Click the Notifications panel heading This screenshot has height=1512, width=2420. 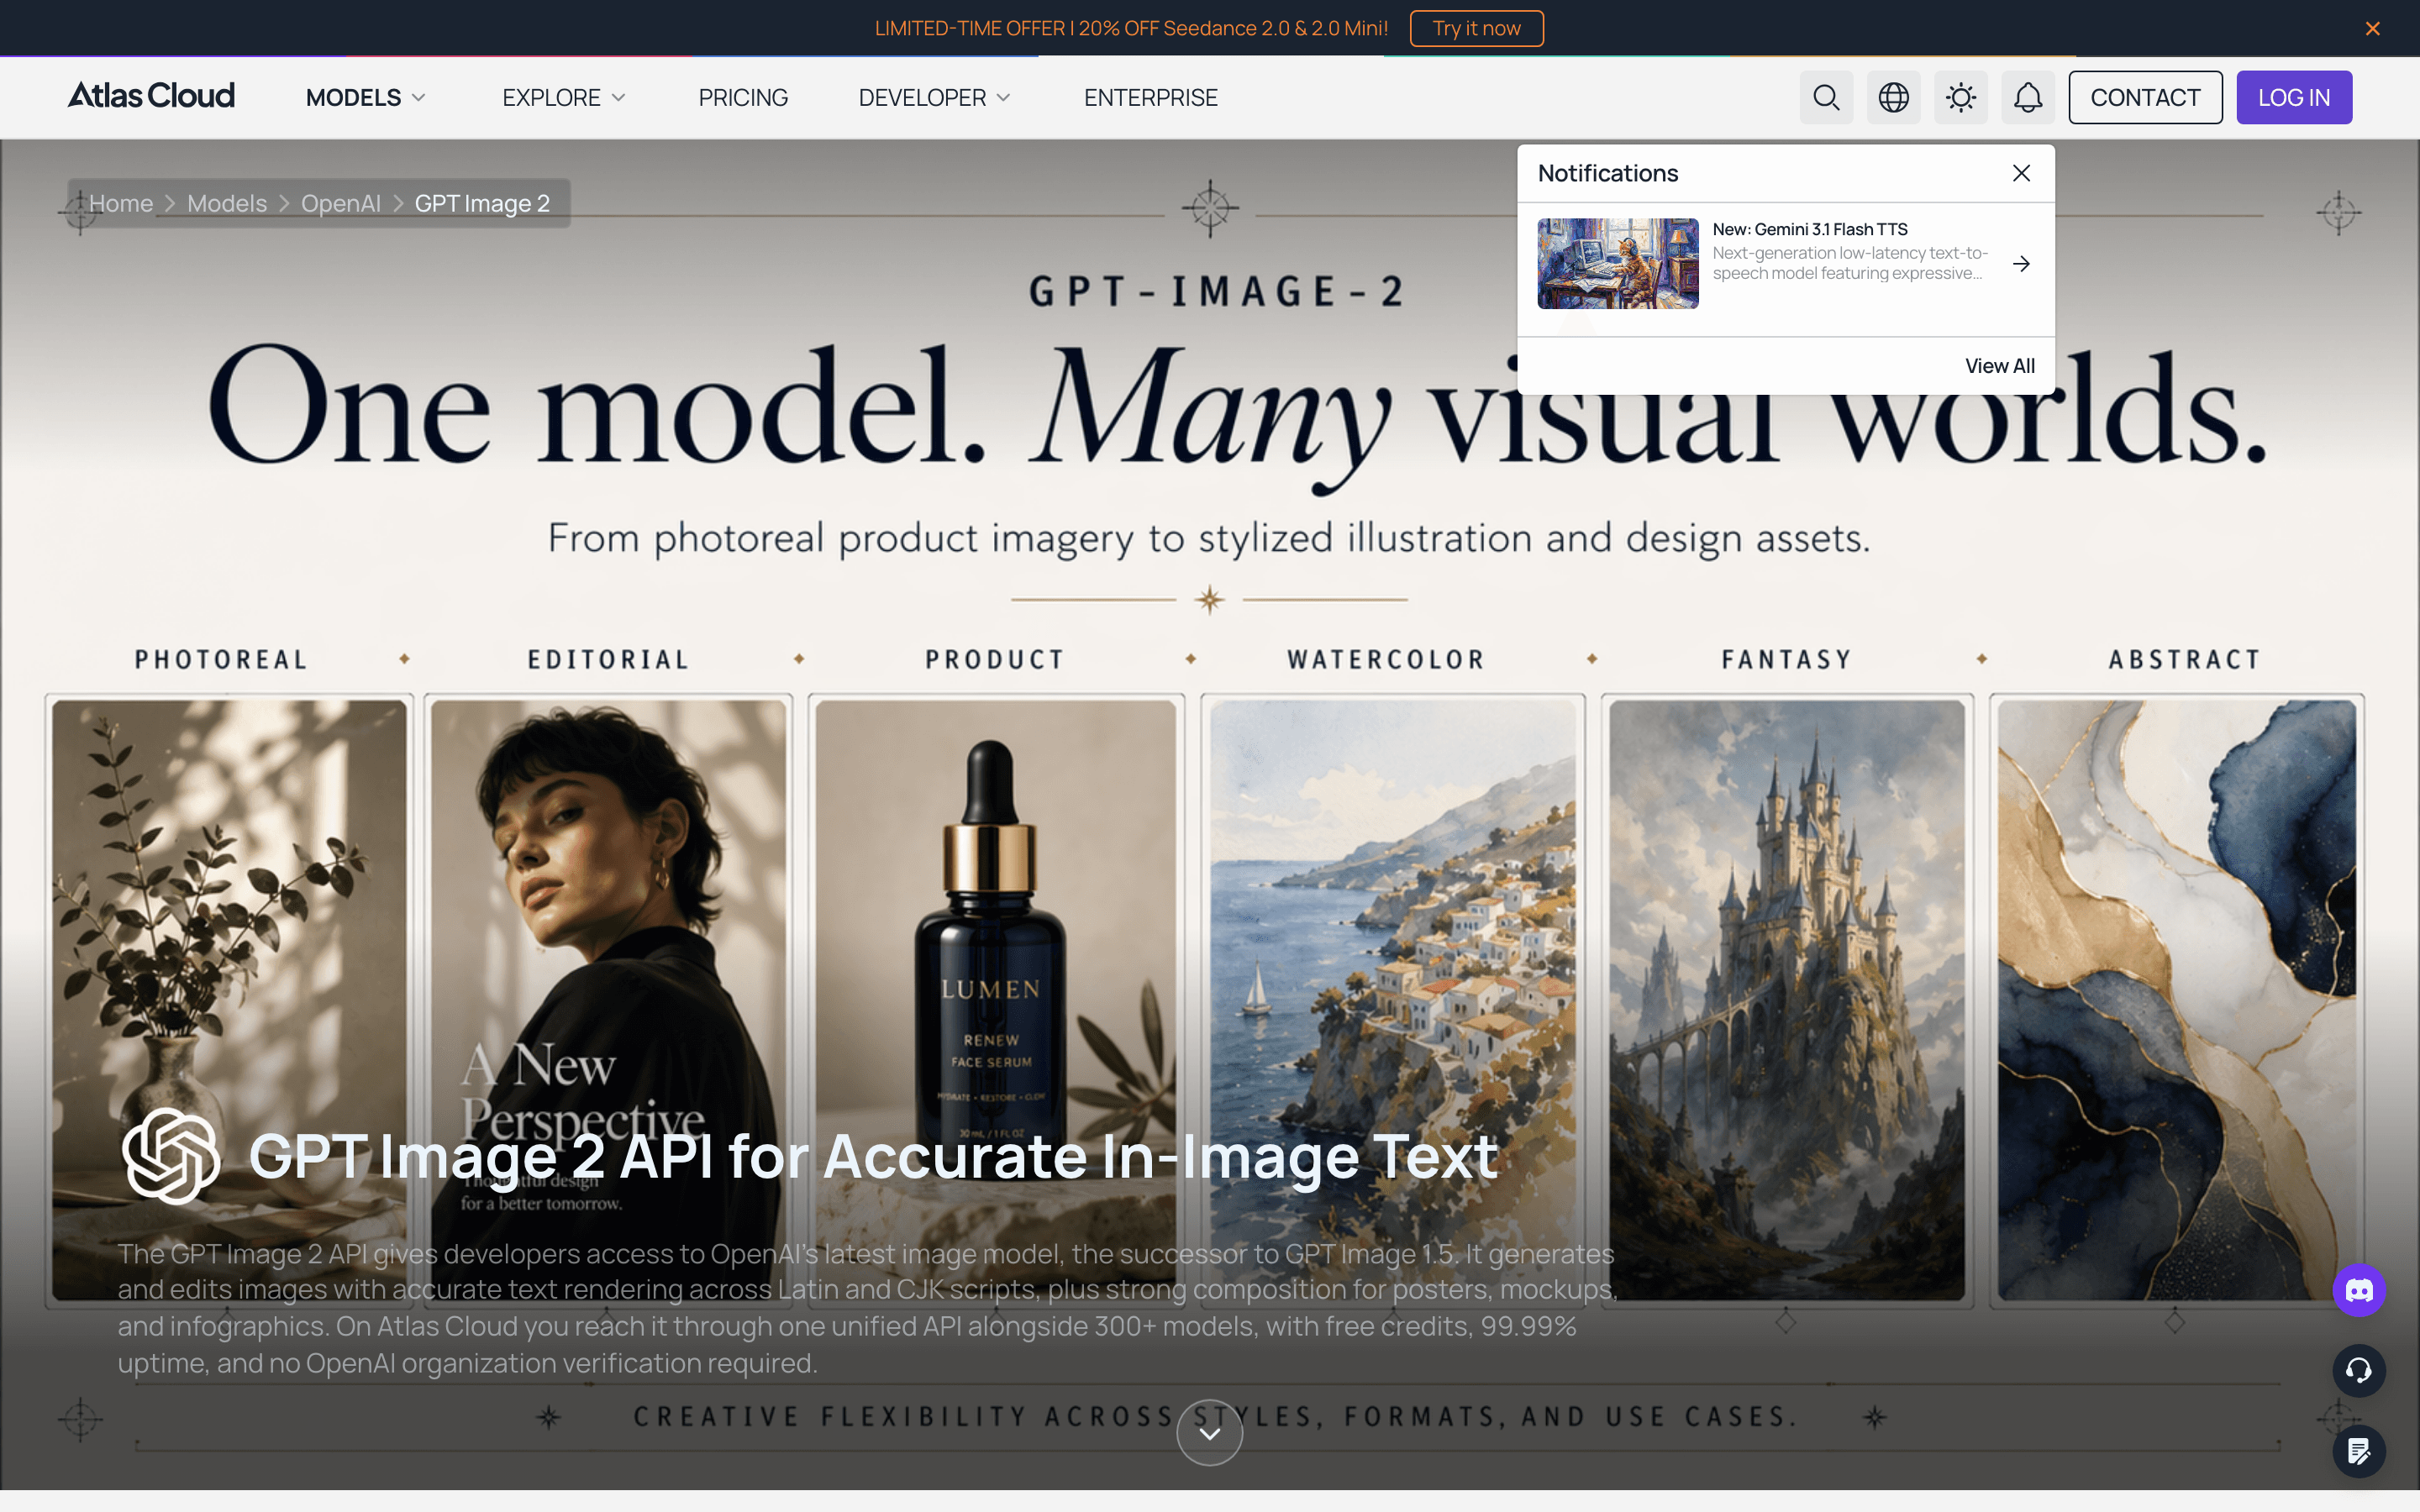click(1608, 173)
